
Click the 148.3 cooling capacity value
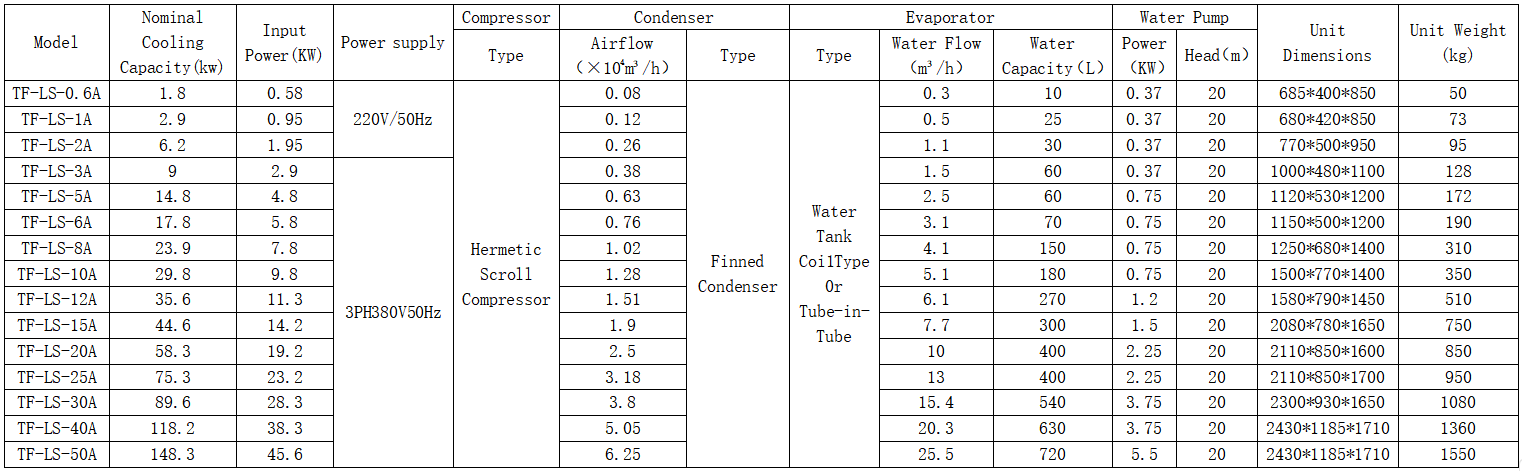pyautogui.click(x=172, y=454)
